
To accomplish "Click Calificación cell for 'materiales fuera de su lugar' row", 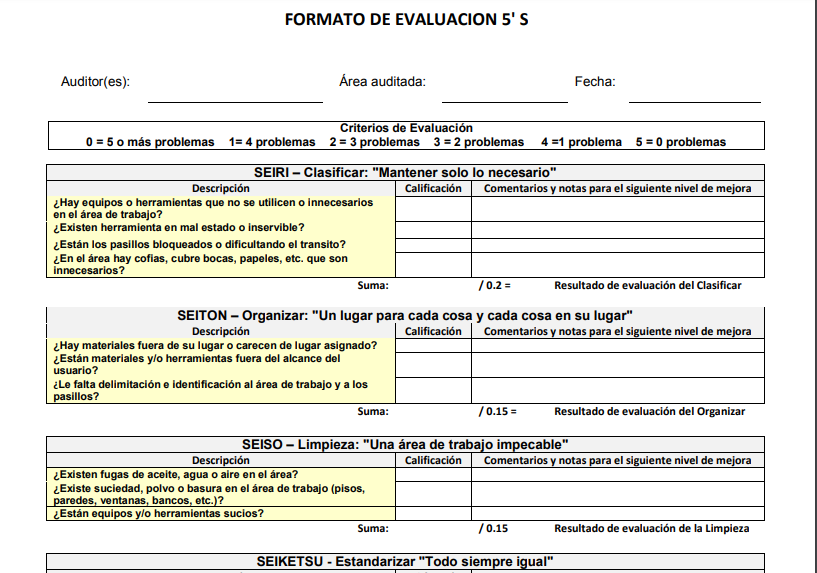I will click(434, 346).
